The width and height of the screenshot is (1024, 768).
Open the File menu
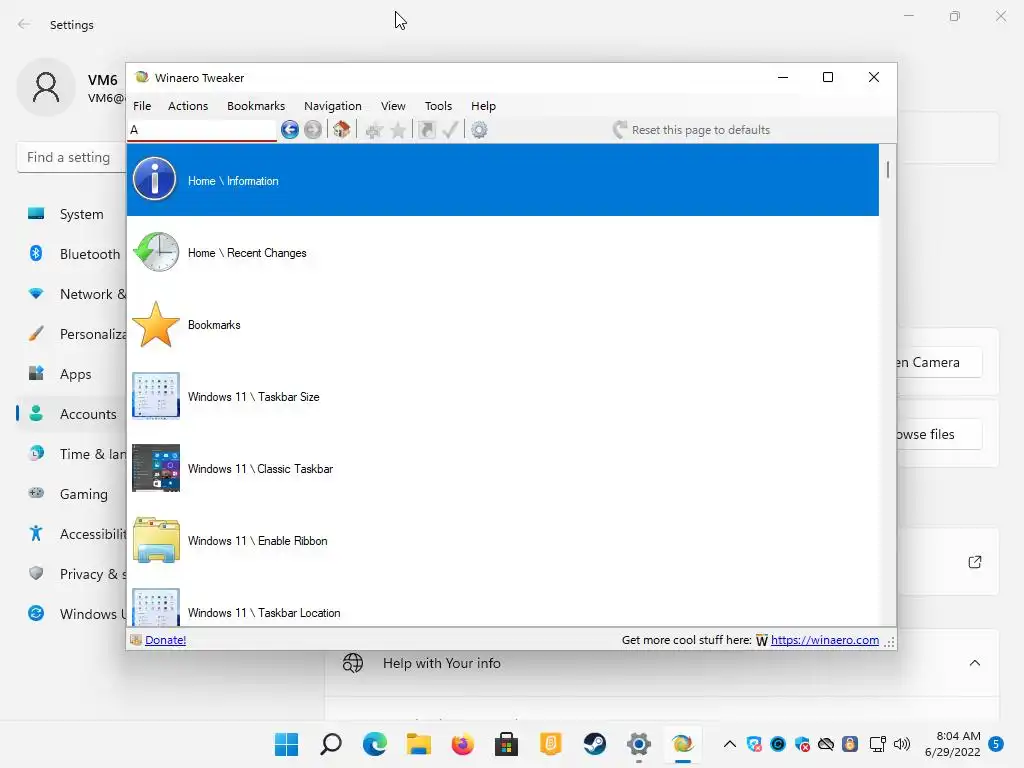142,106
